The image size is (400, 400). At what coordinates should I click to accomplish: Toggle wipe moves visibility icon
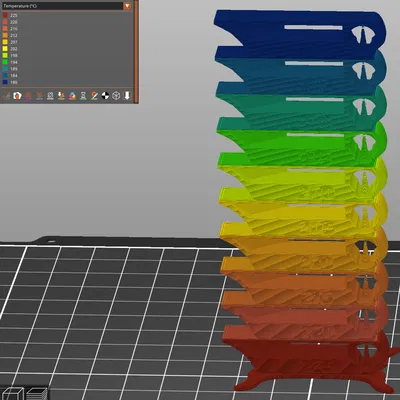pos(17,96)
